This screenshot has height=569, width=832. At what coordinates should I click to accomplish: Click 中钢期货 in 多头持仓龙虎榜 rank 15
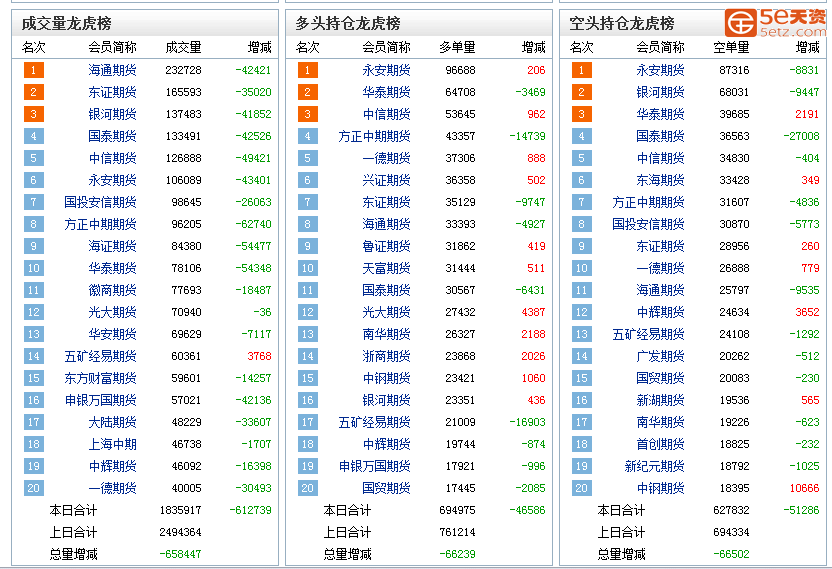[x=386, y=378]
